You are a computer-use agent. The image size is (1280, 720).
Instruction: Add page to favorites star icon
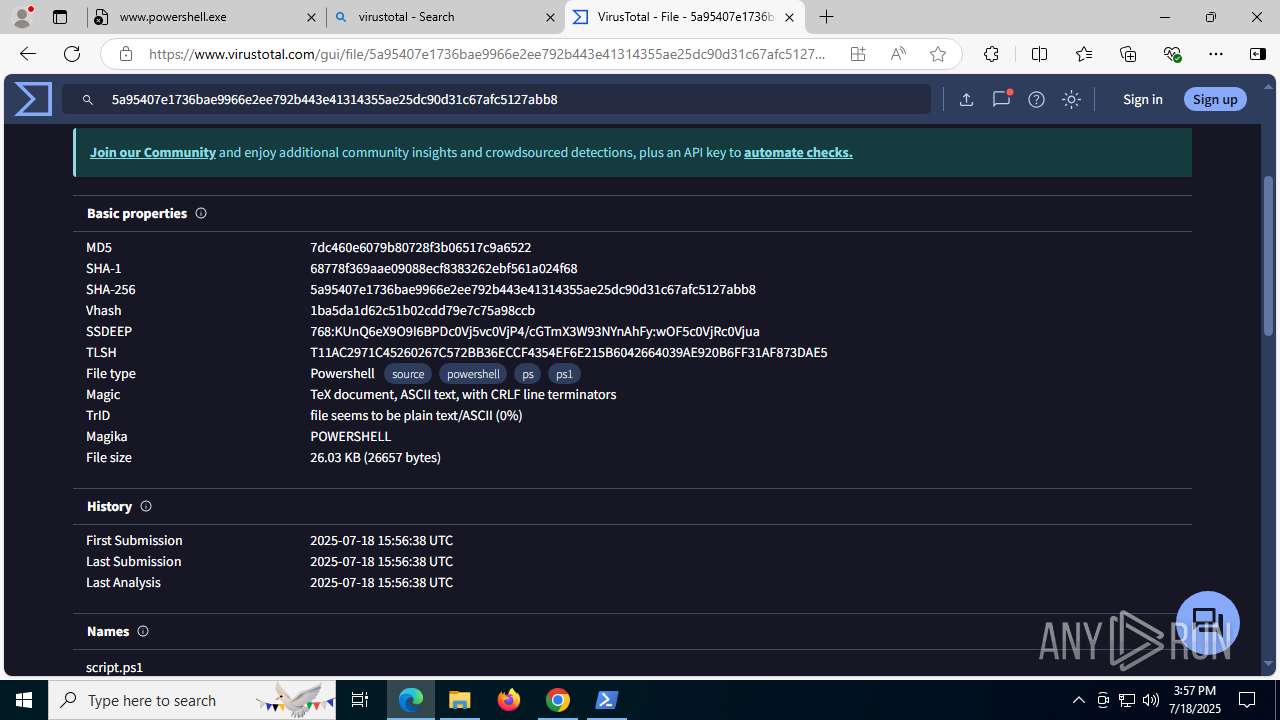coord(938,54)
